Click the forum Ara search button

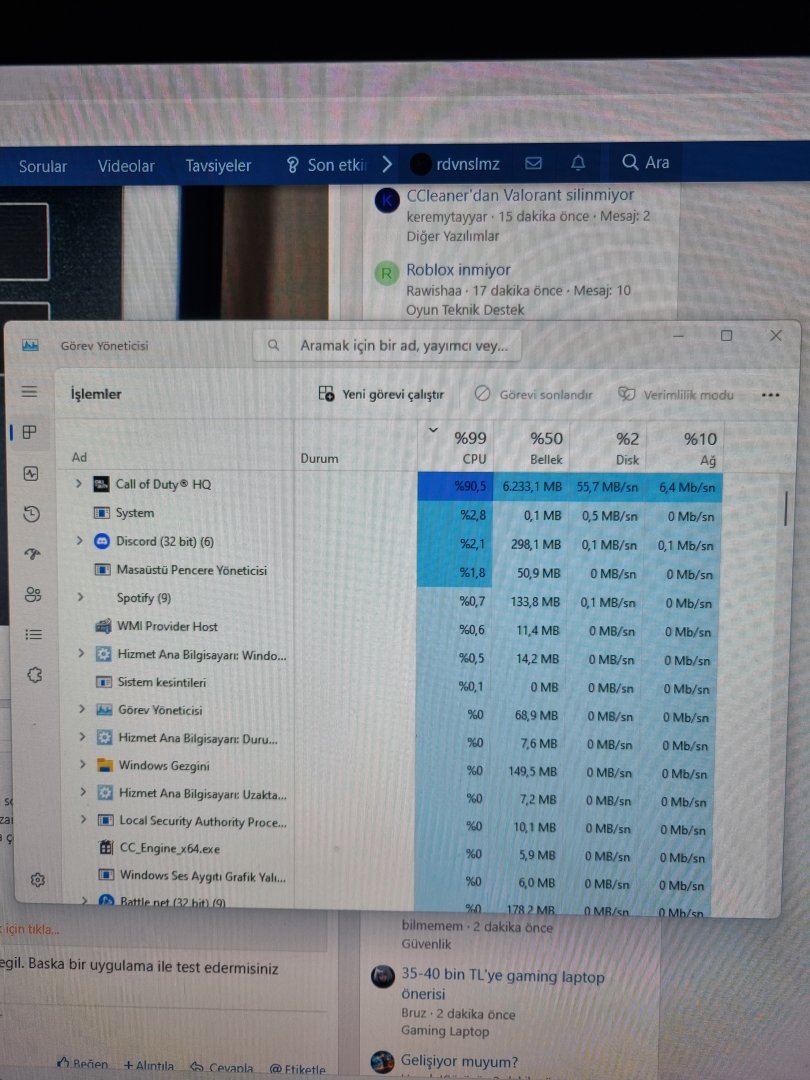click(x=645, y=163)
